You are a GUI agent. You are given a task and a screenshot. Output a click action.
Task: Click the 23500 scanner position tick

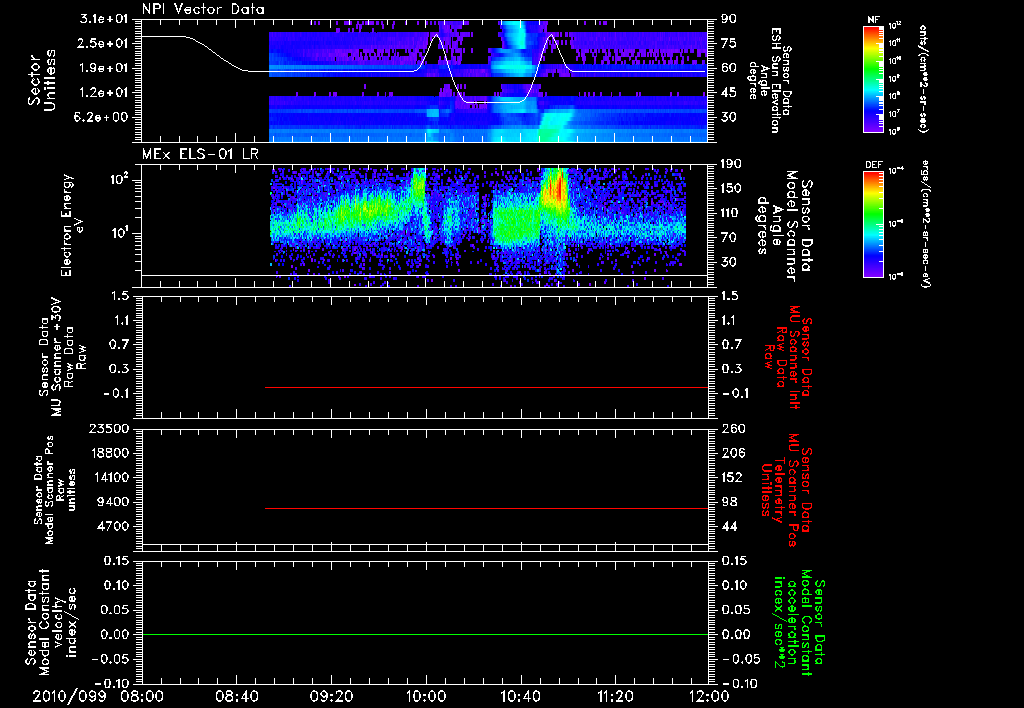click(109, 429)
